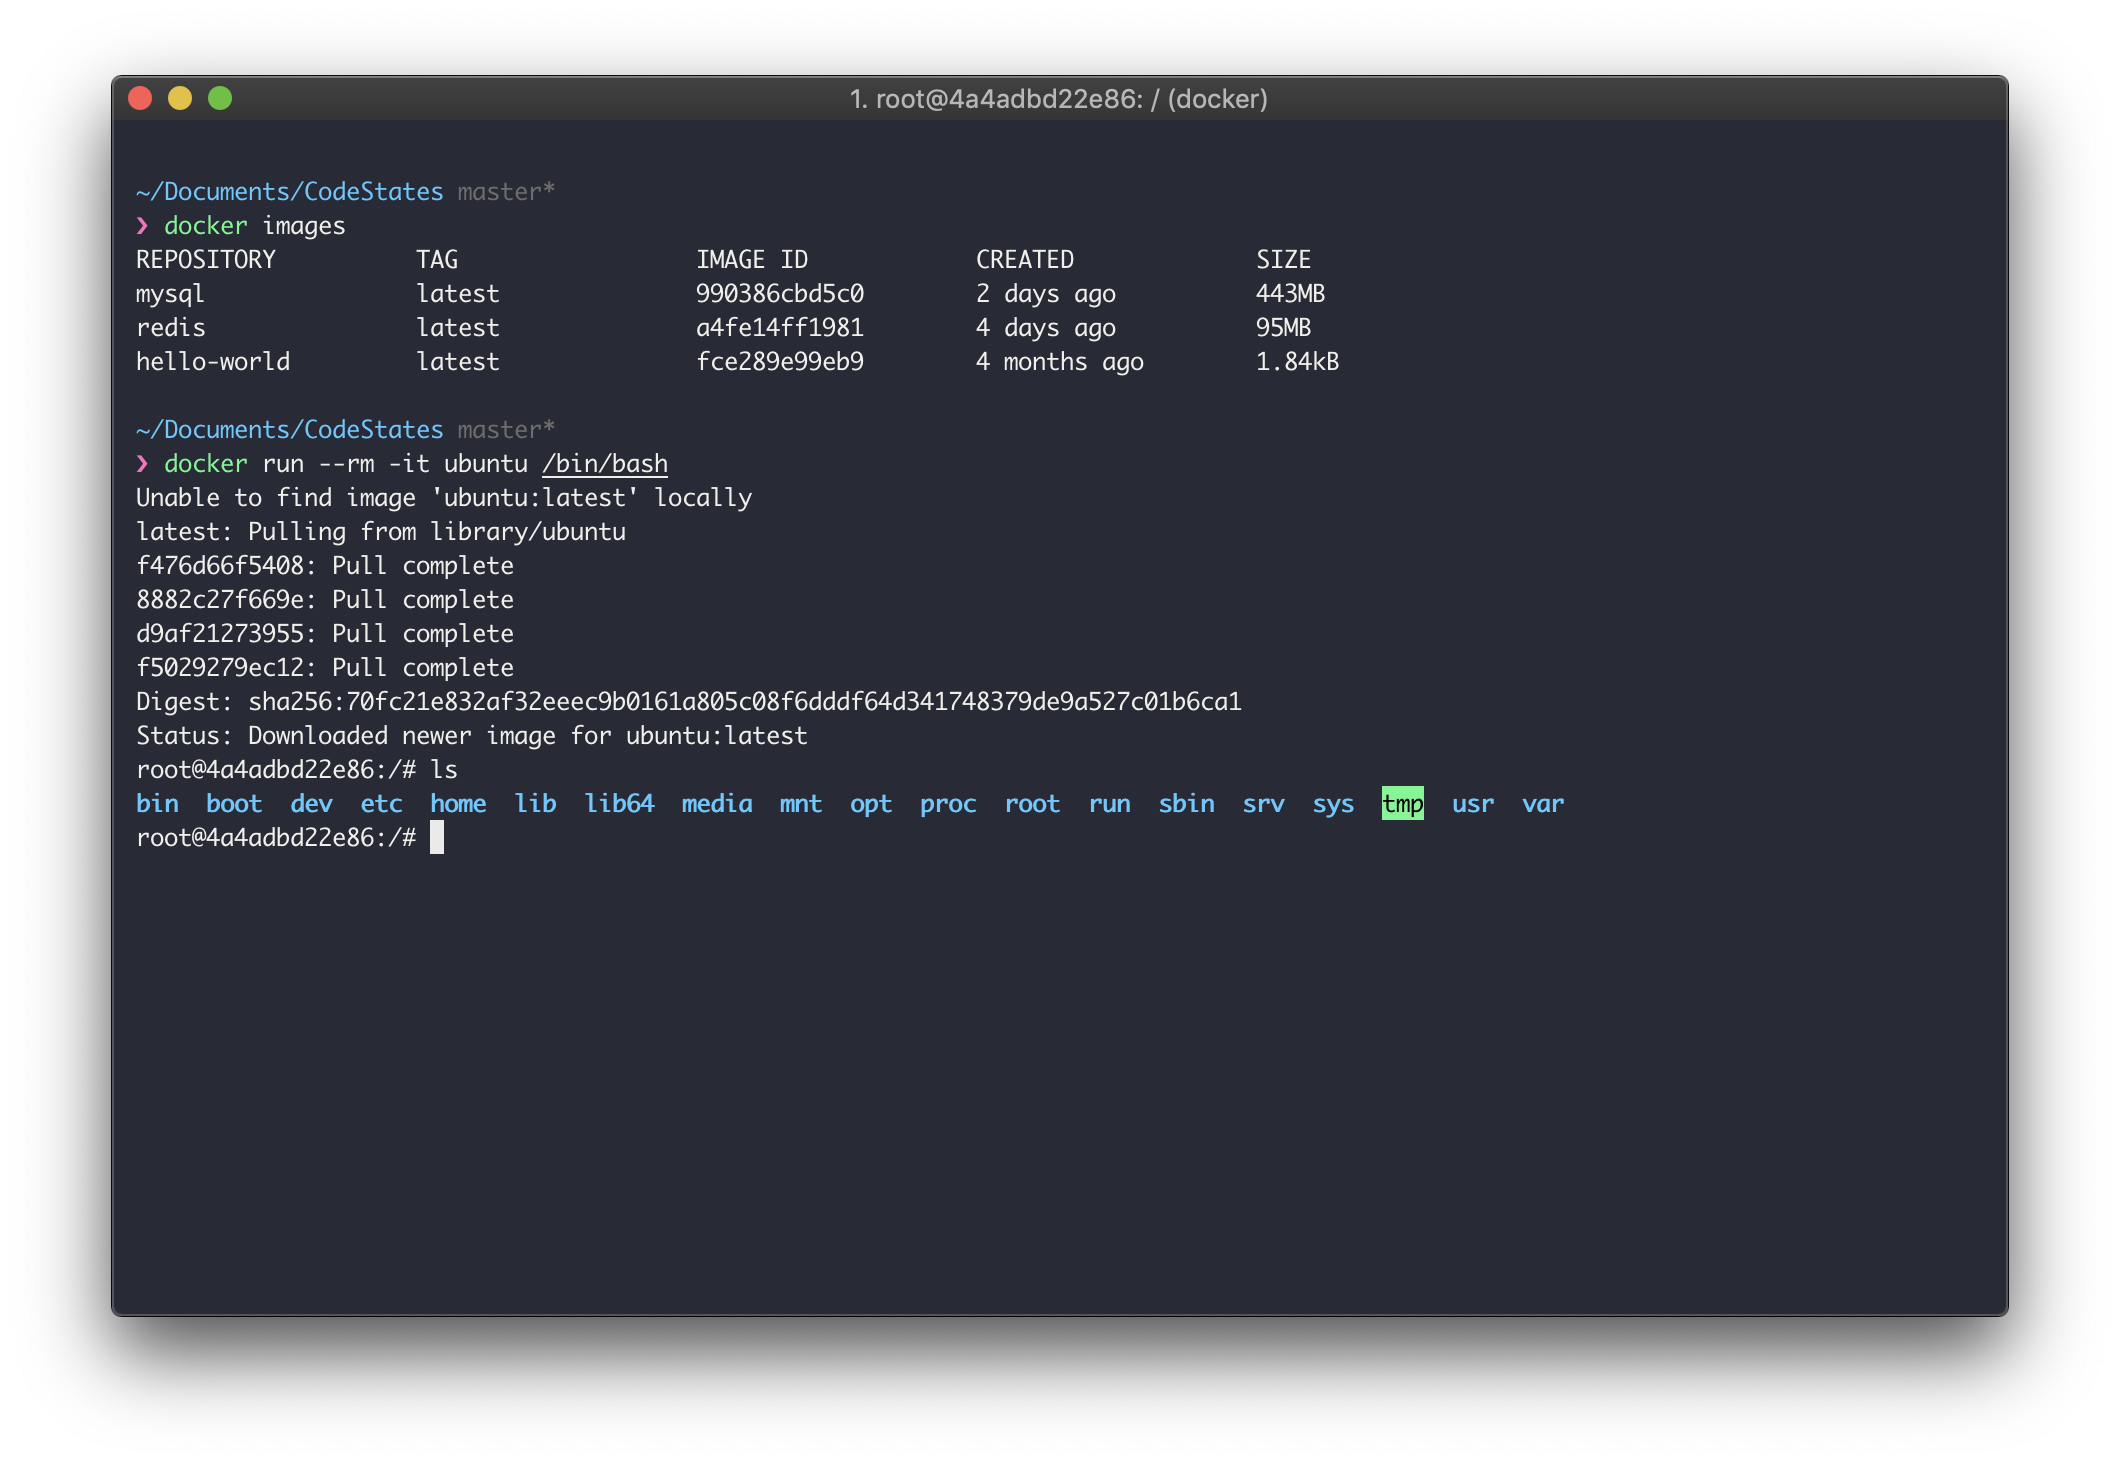Viewport: 2120px width, 1464px height.
Task: Click the IMAGE ID column header
Action: point(751,260)
